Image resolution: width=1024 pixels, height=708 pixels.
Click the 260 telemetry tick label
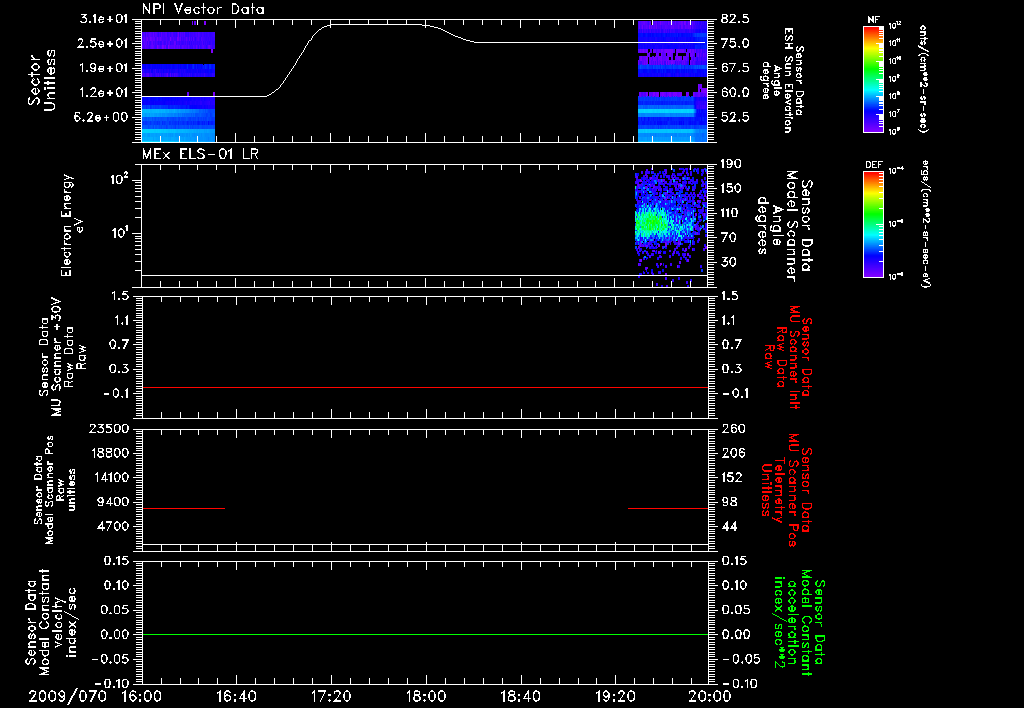coord(732,429)
